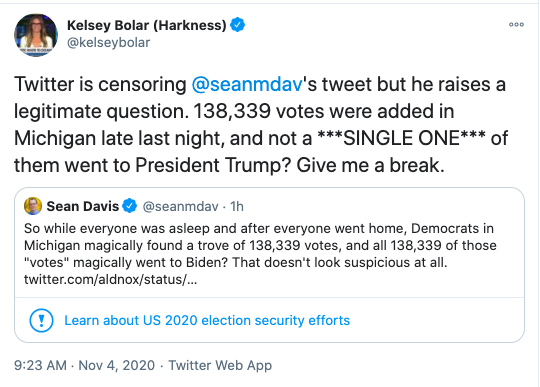This screenshot has height=387, width=540.
Task: Click the exclamation info icon
Action: 41,321
